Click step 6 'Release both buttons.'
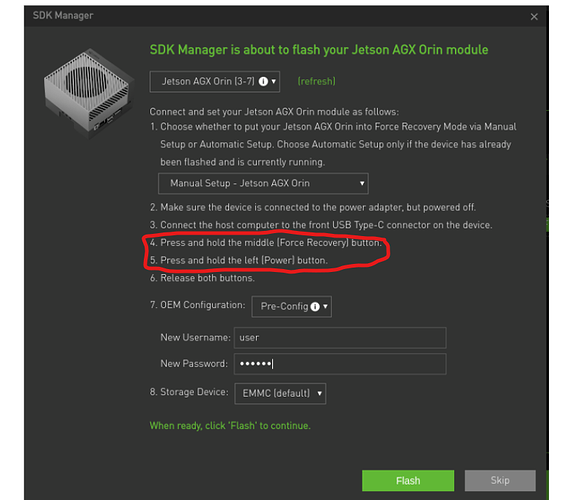This screenshot has width=564, height=500. click(202, 278)
